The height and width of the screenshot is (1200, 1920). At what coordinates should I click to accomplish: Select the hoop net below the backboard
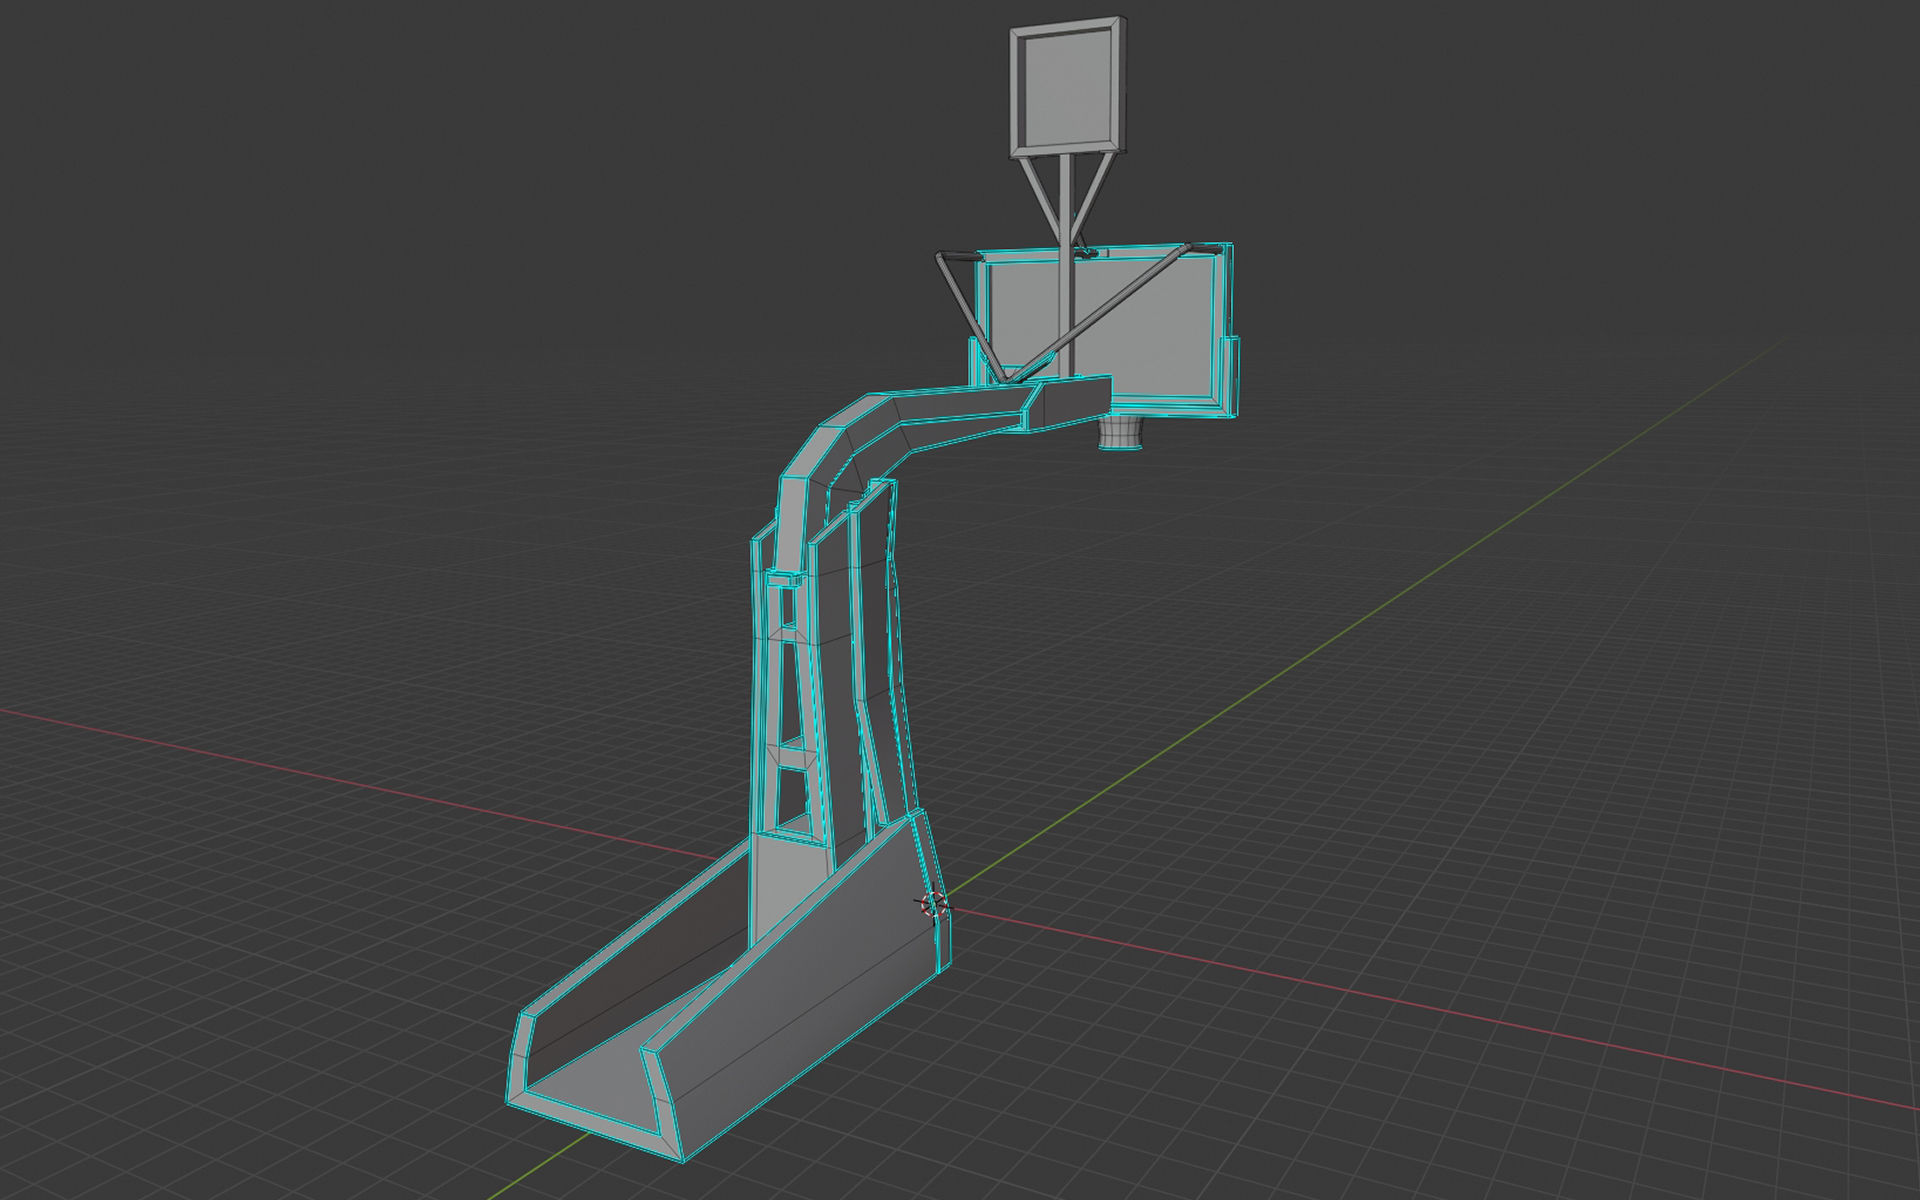coord(1121,434)
